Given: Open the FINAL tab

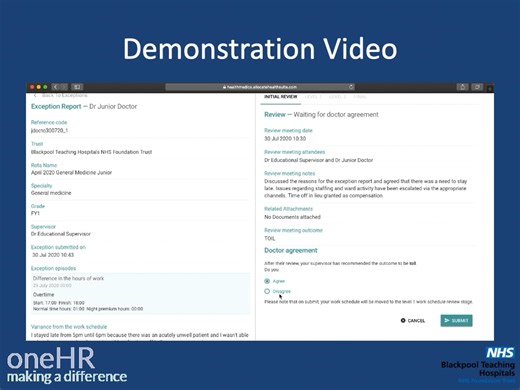Looking at the screenshot, I should (360, 97).
